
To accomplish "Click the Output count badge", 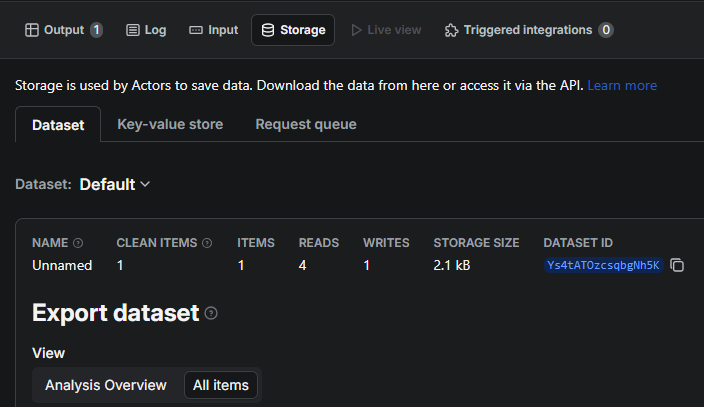I will tap(97, 30).
